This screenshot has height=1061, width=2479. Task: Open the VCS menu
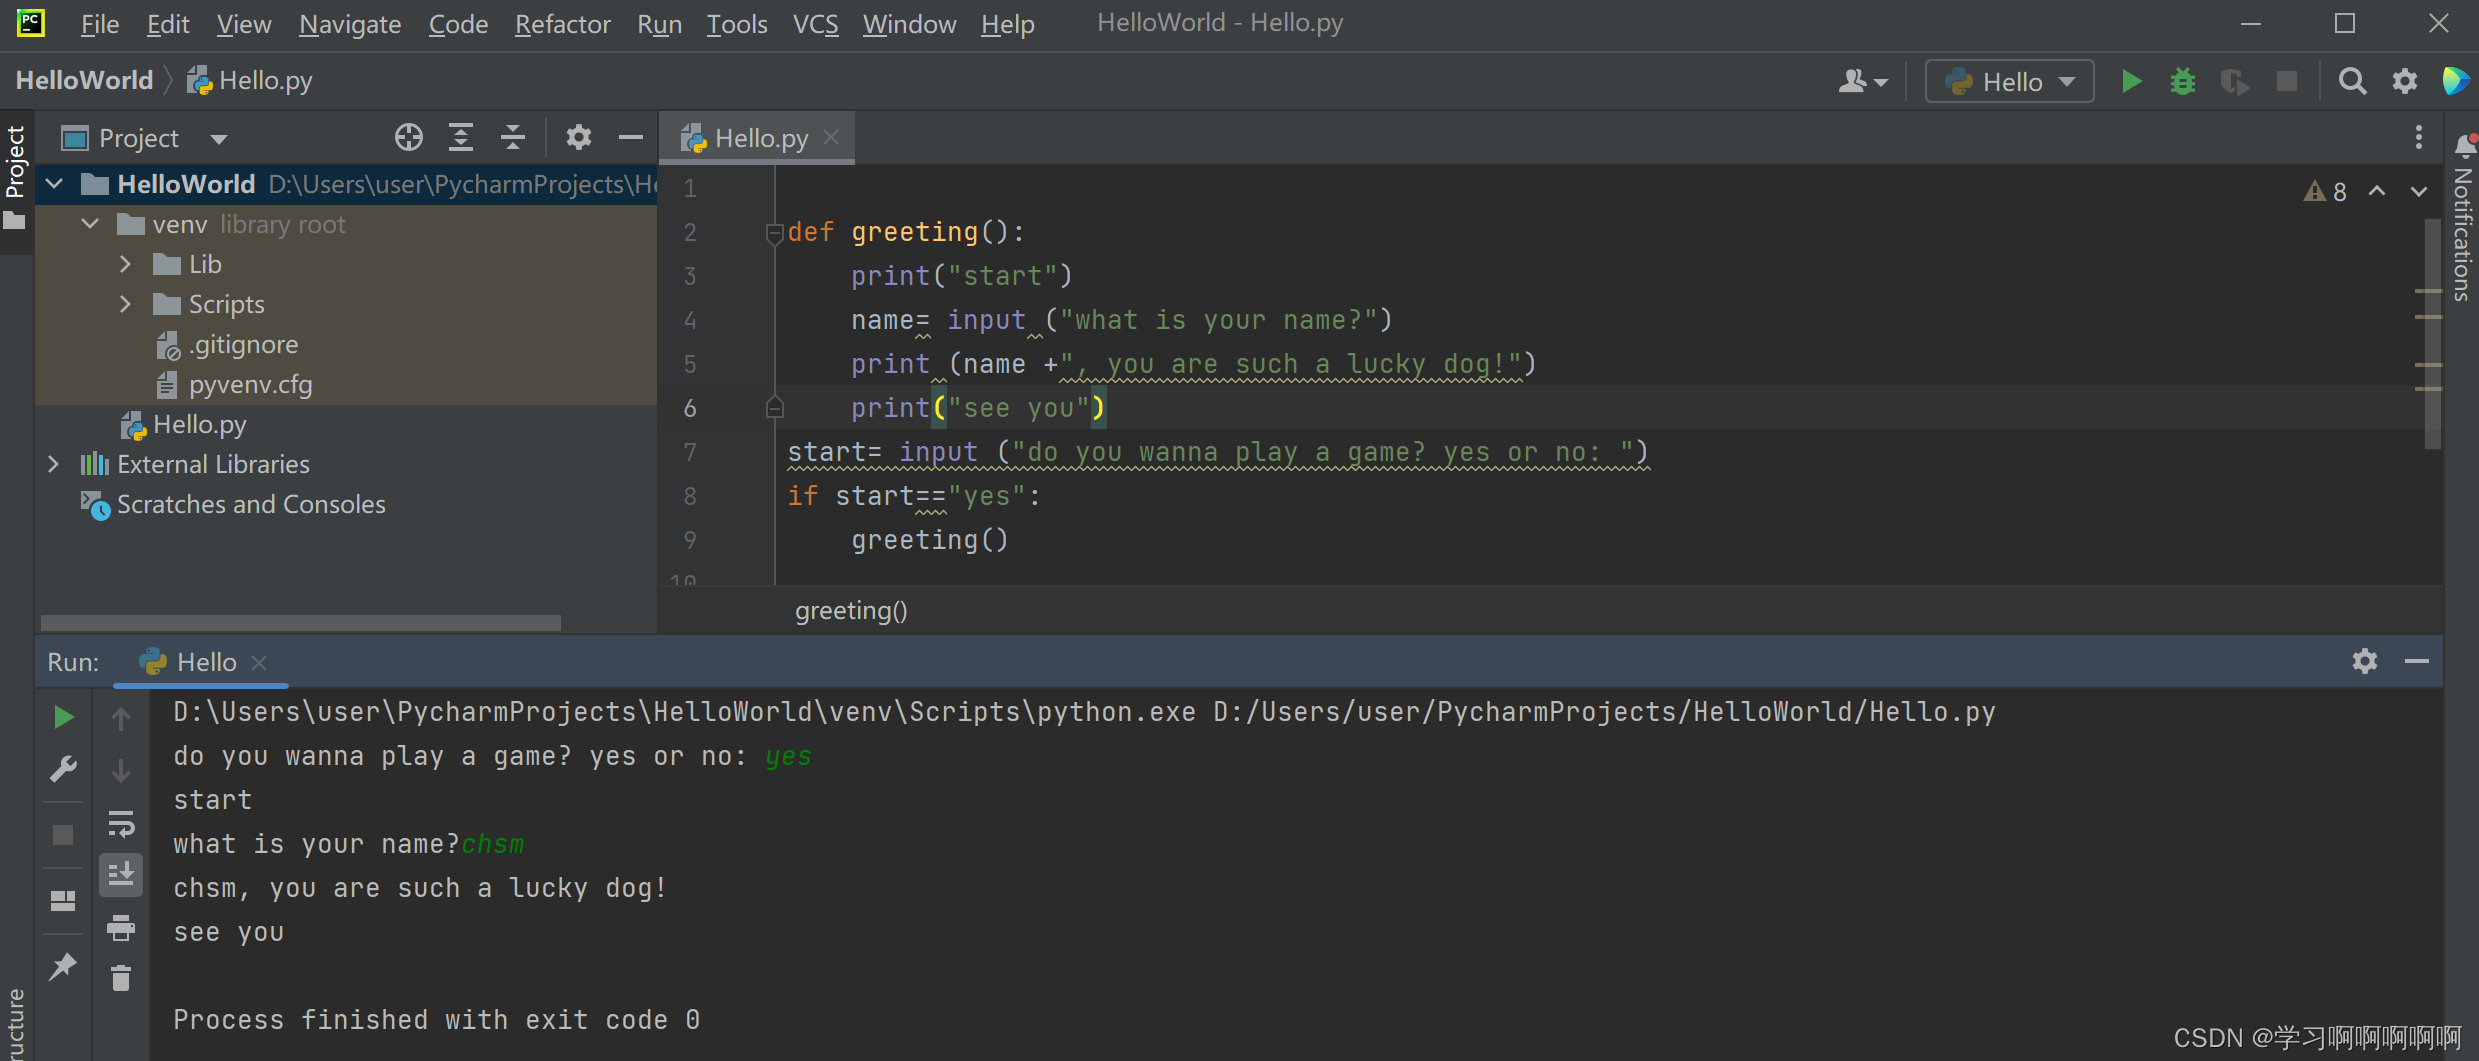tap(815, 24)
